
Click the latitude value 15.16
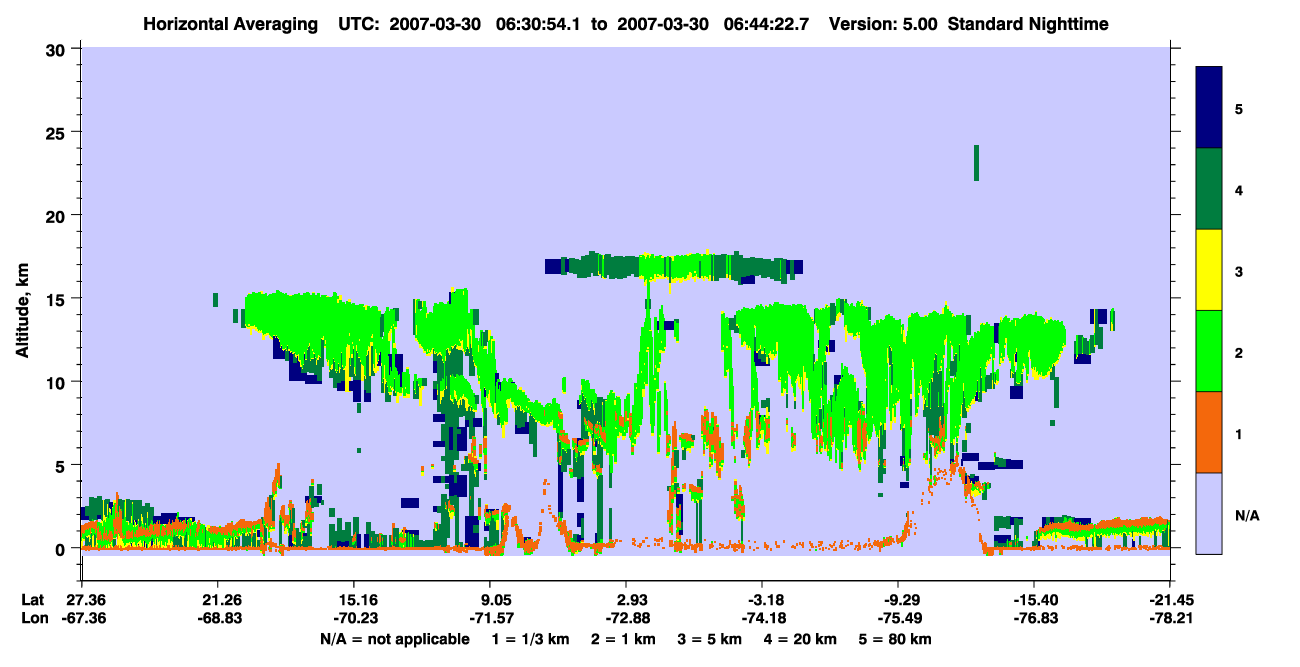tap(354, 600)
